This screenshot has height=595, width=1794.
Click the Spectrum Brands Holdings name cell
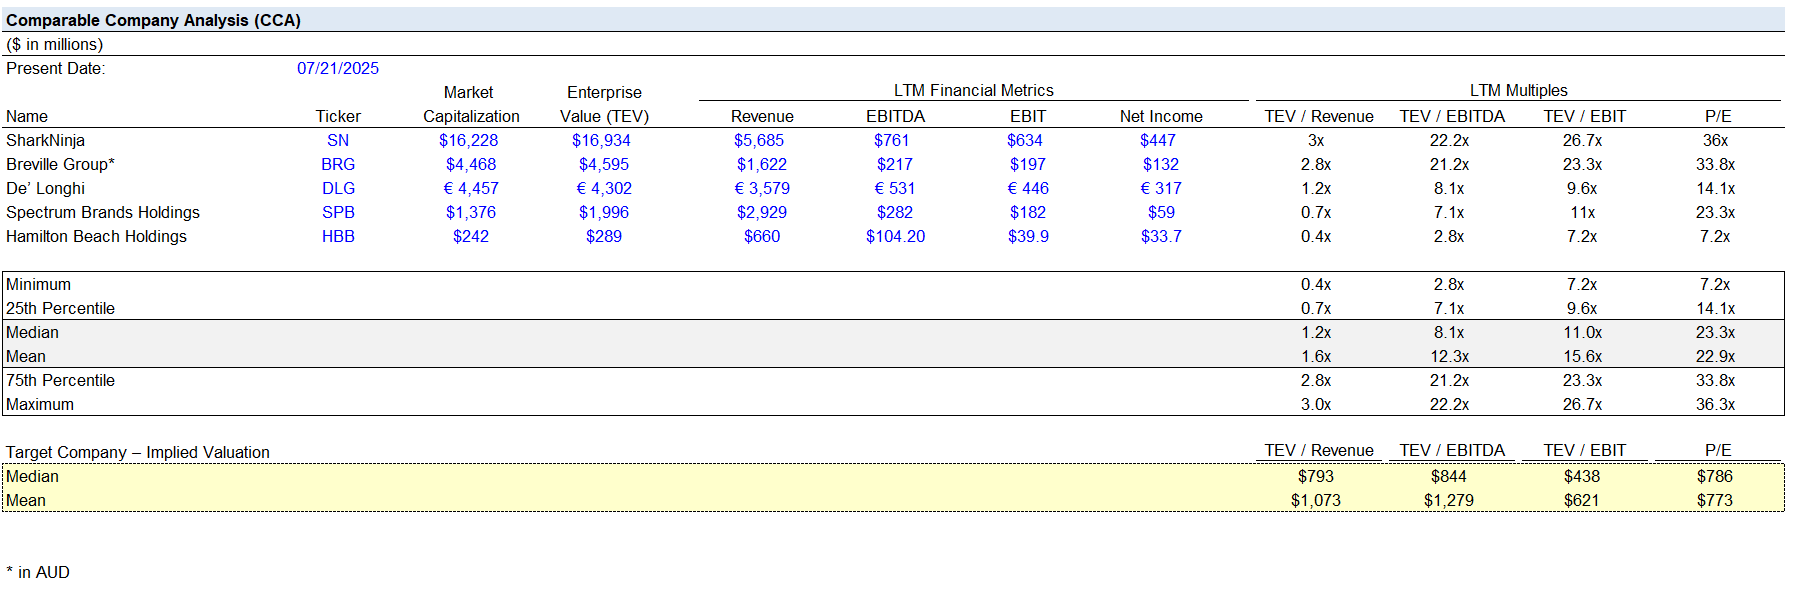[x=103, y=212]
